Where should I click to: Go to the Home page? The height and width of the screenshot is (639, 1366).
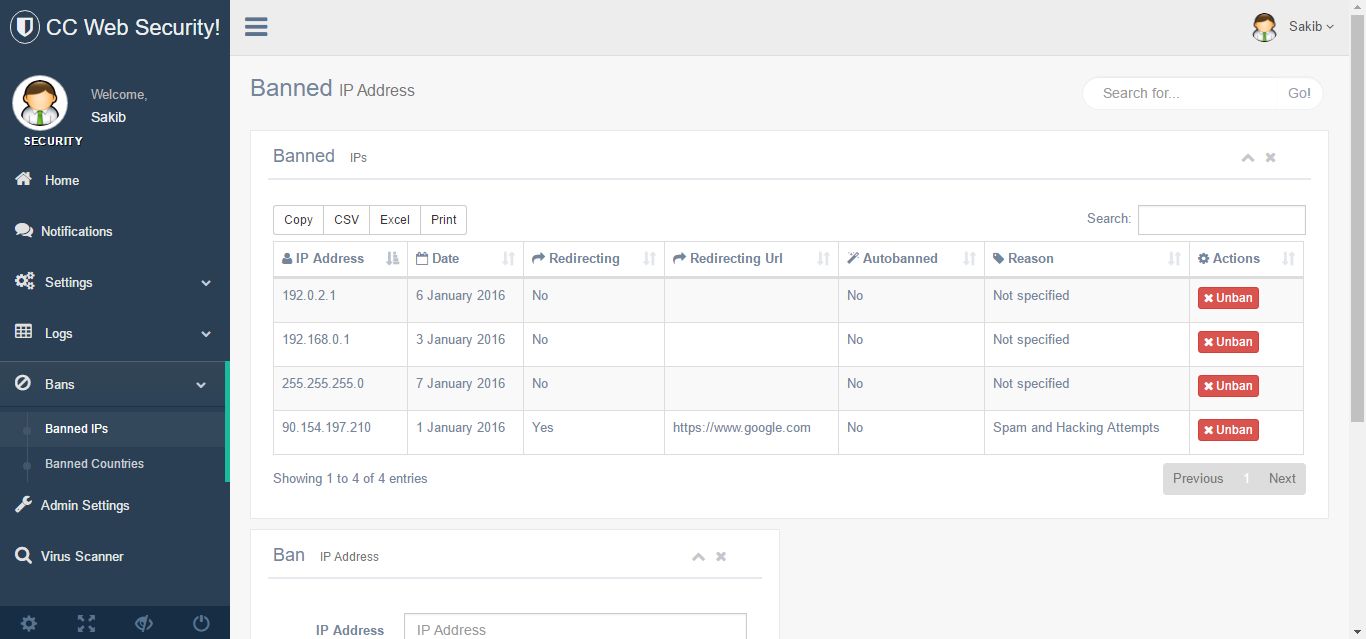click(x=61, y=180)
